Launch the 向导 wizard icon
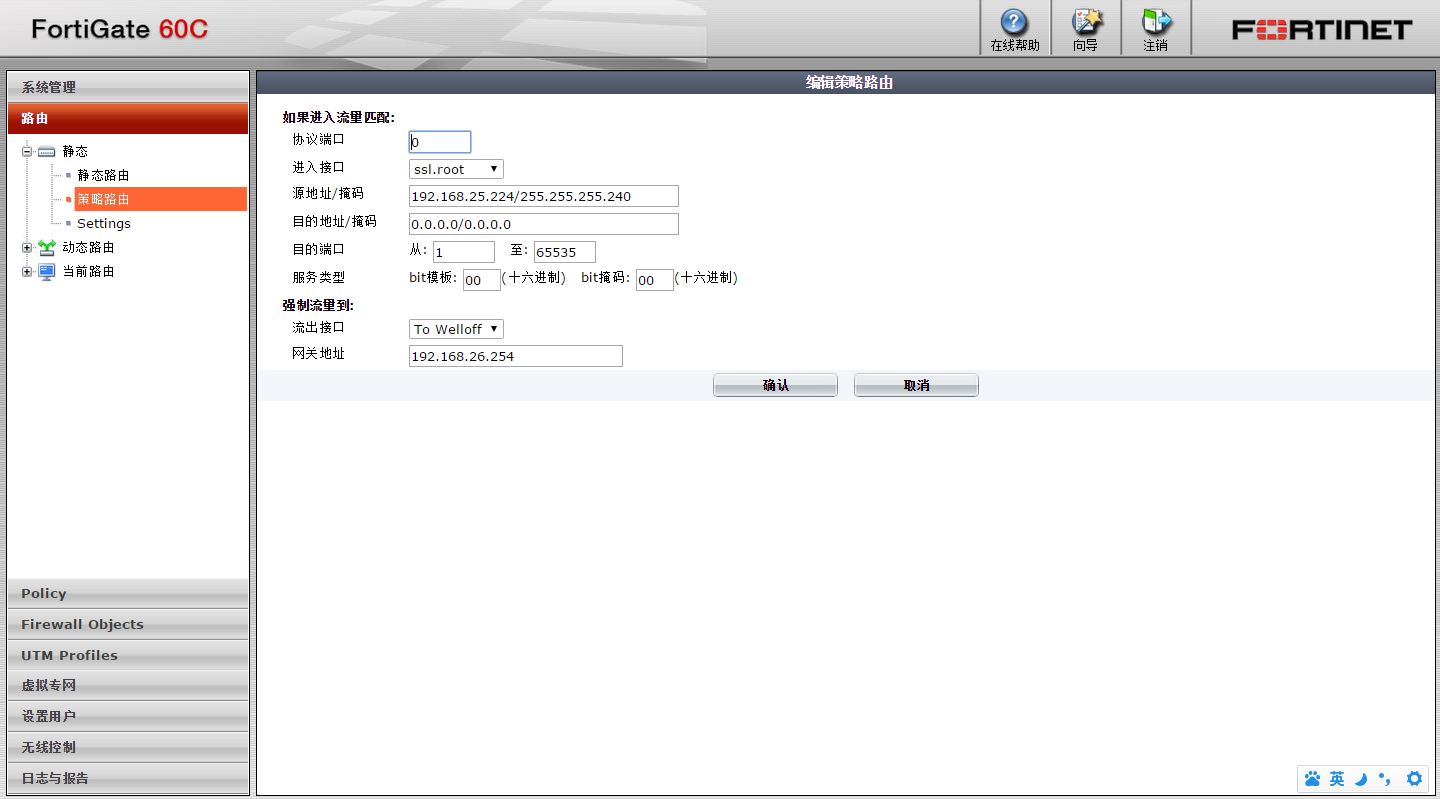 1085,22
